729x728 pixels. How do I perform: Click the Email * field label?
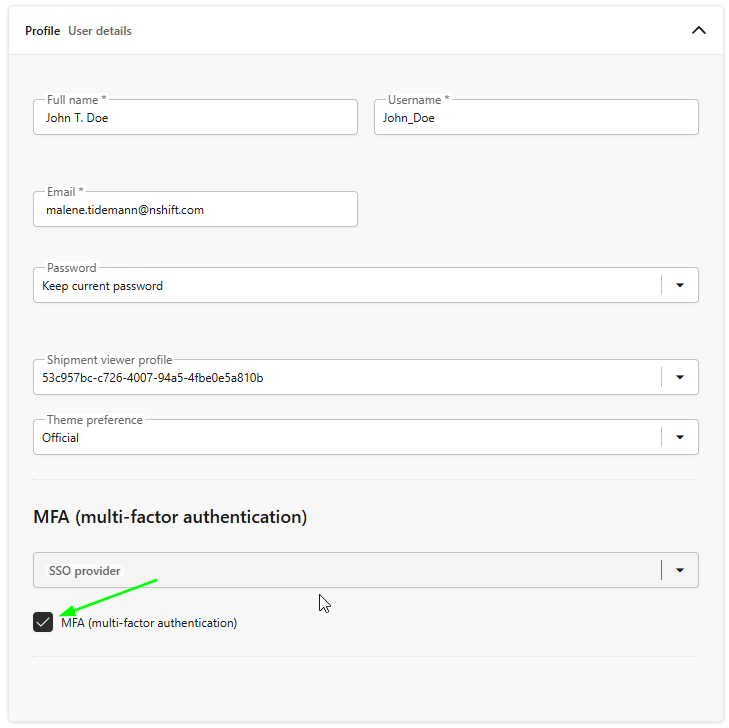click(x=65, y=192)
